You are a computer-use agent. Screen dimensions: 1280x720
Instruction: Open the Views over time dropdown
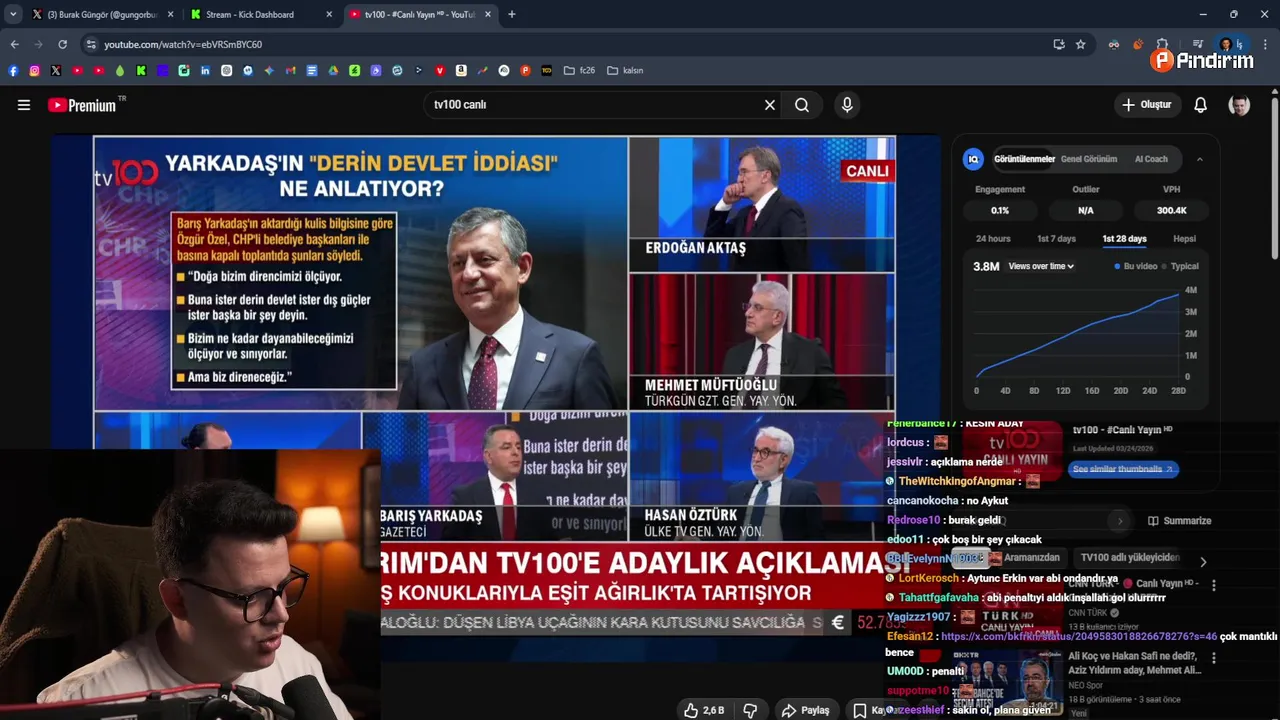pyautogui.click(x=1041, y=266)
